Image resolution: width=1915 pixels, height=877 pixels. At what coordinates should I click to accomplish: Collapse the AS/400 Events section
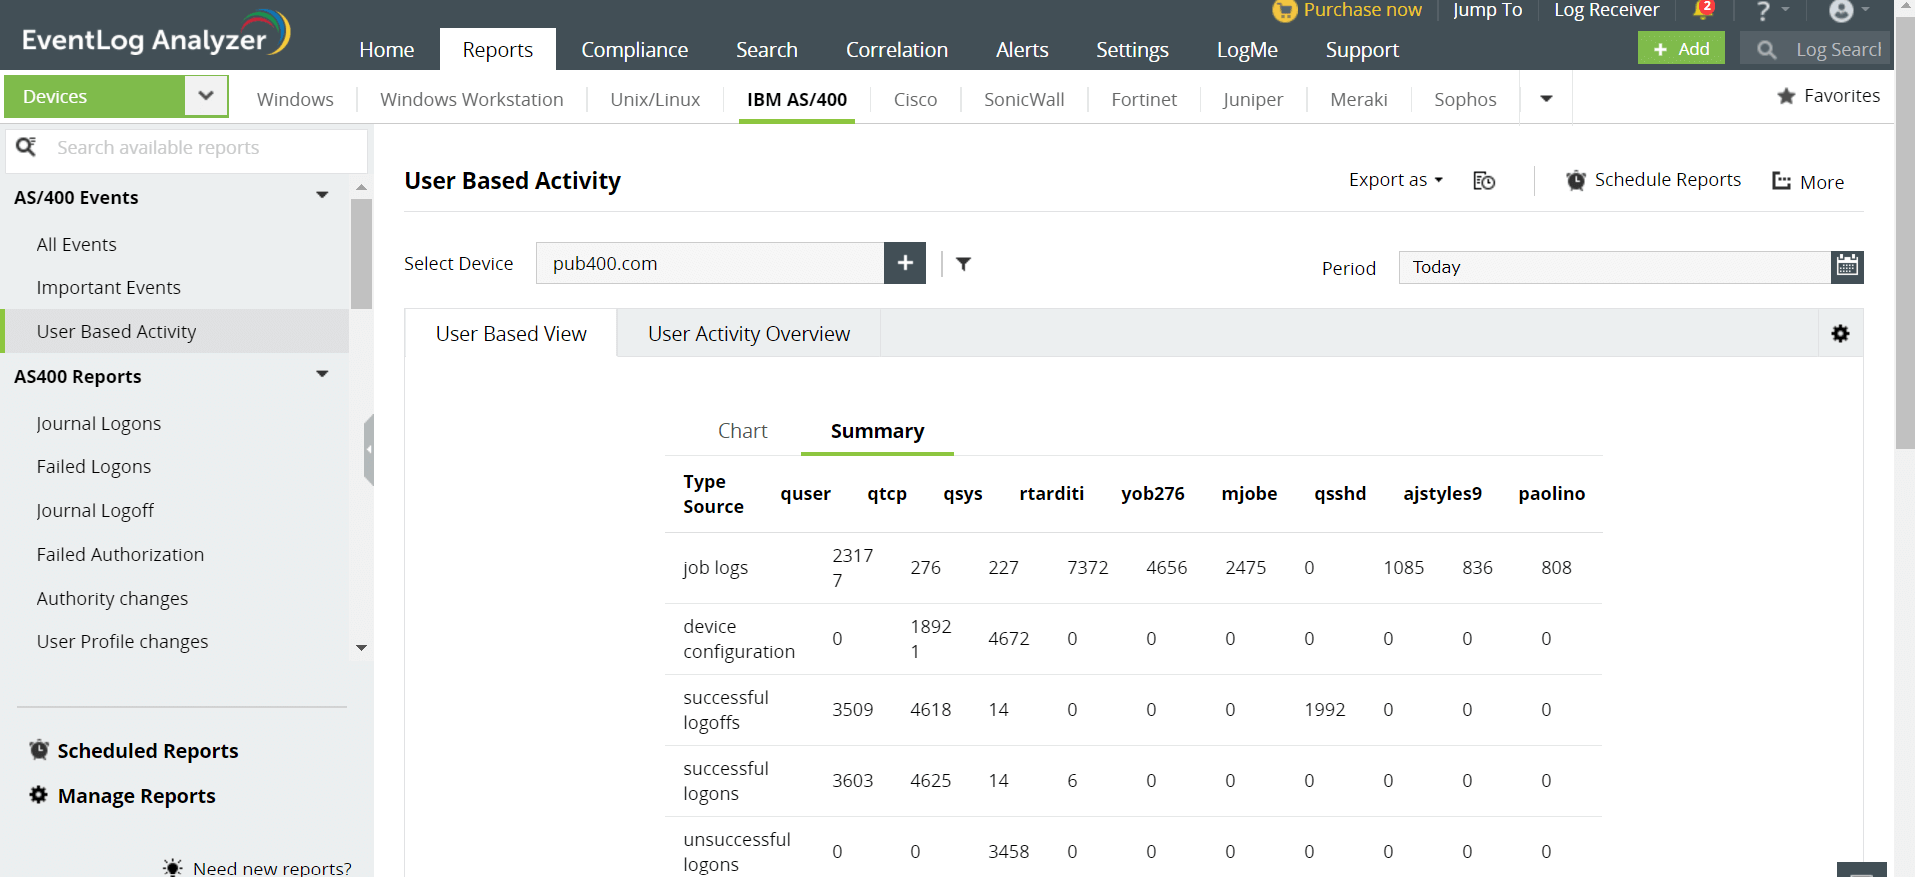tap(322, 195)
